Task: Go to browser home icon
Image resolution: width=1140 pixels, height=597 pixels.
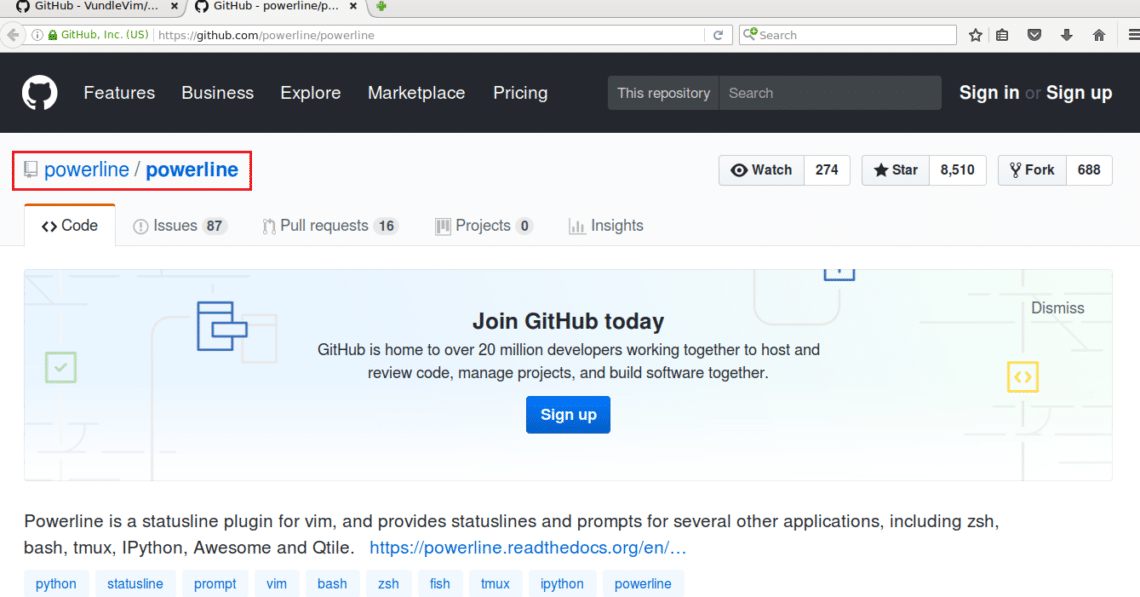Action: (x=1099, y=35)
